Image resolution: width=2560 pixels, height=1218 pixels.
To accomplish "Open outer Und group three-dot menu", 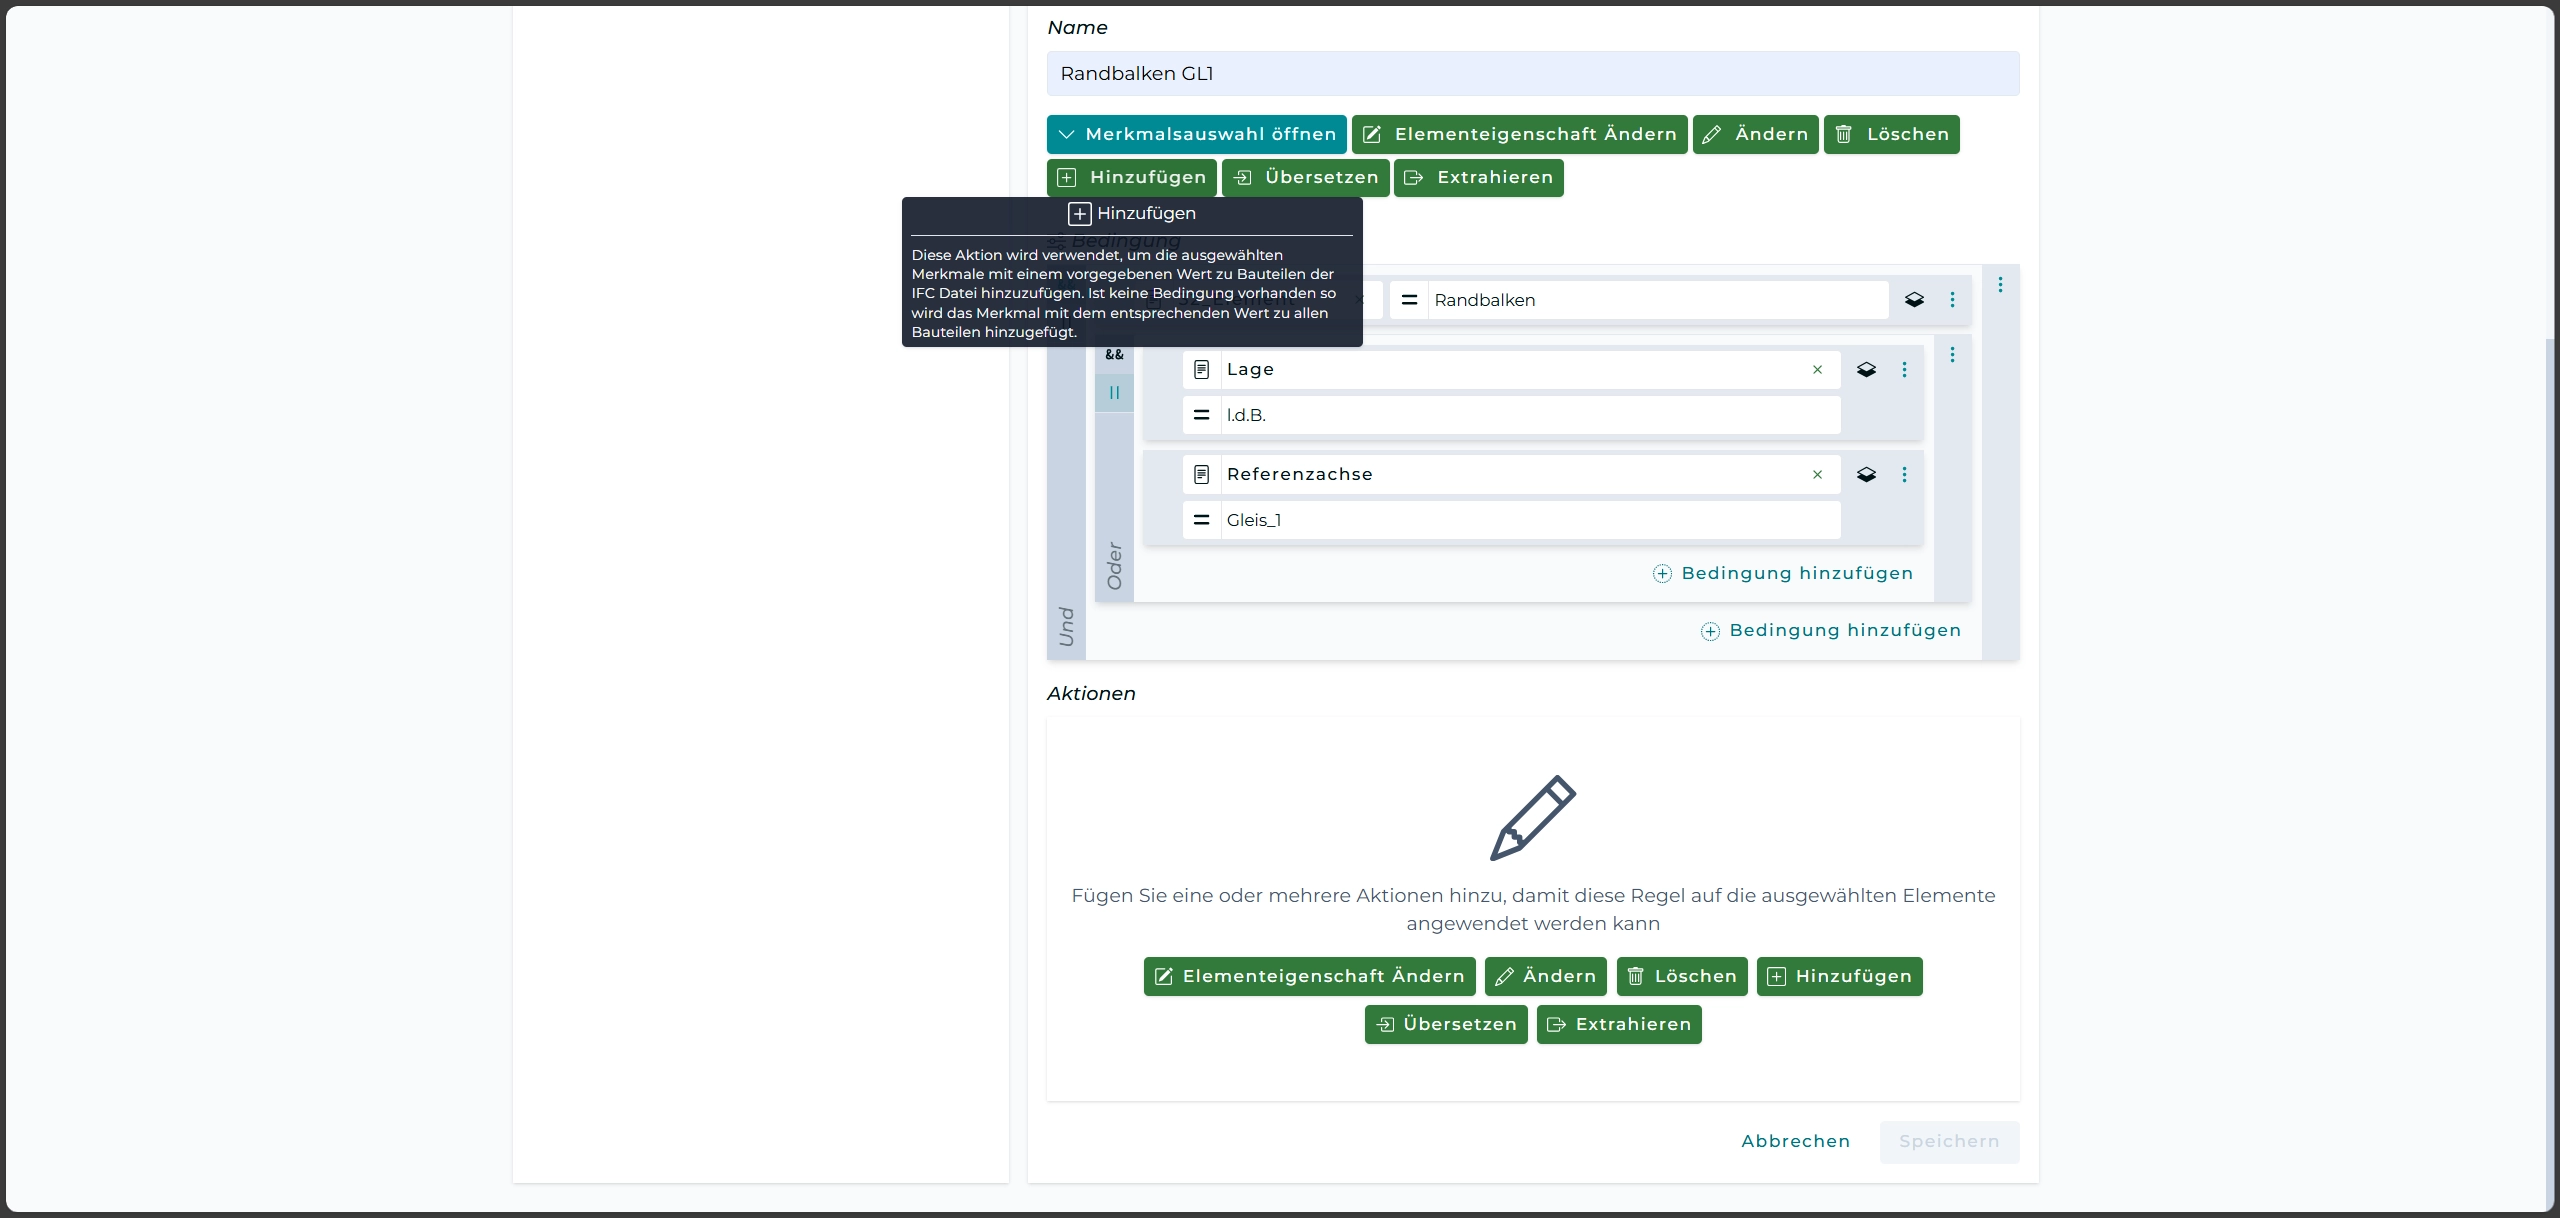I will [x=2000, y=285].
